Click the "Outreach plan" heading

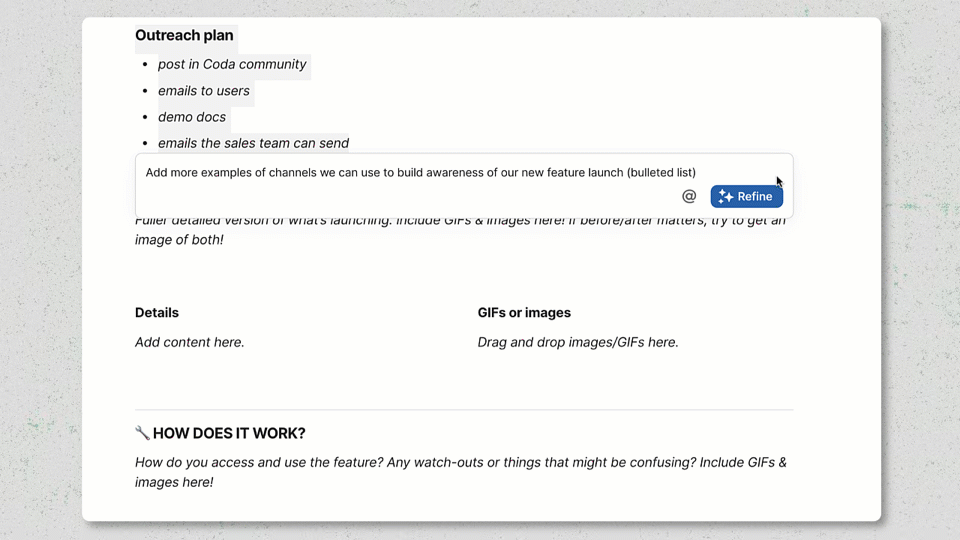click(184, 35)
